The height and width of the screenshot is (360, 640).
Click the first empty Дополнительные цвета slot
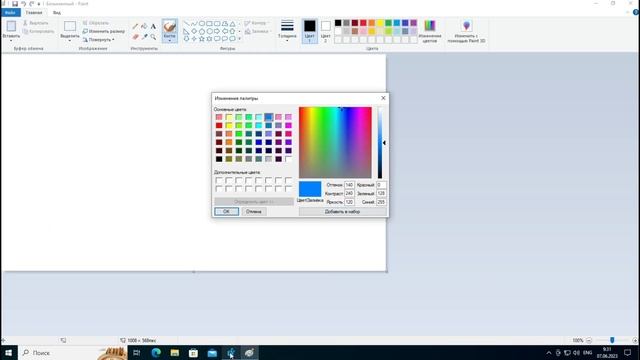coord(219,180)
